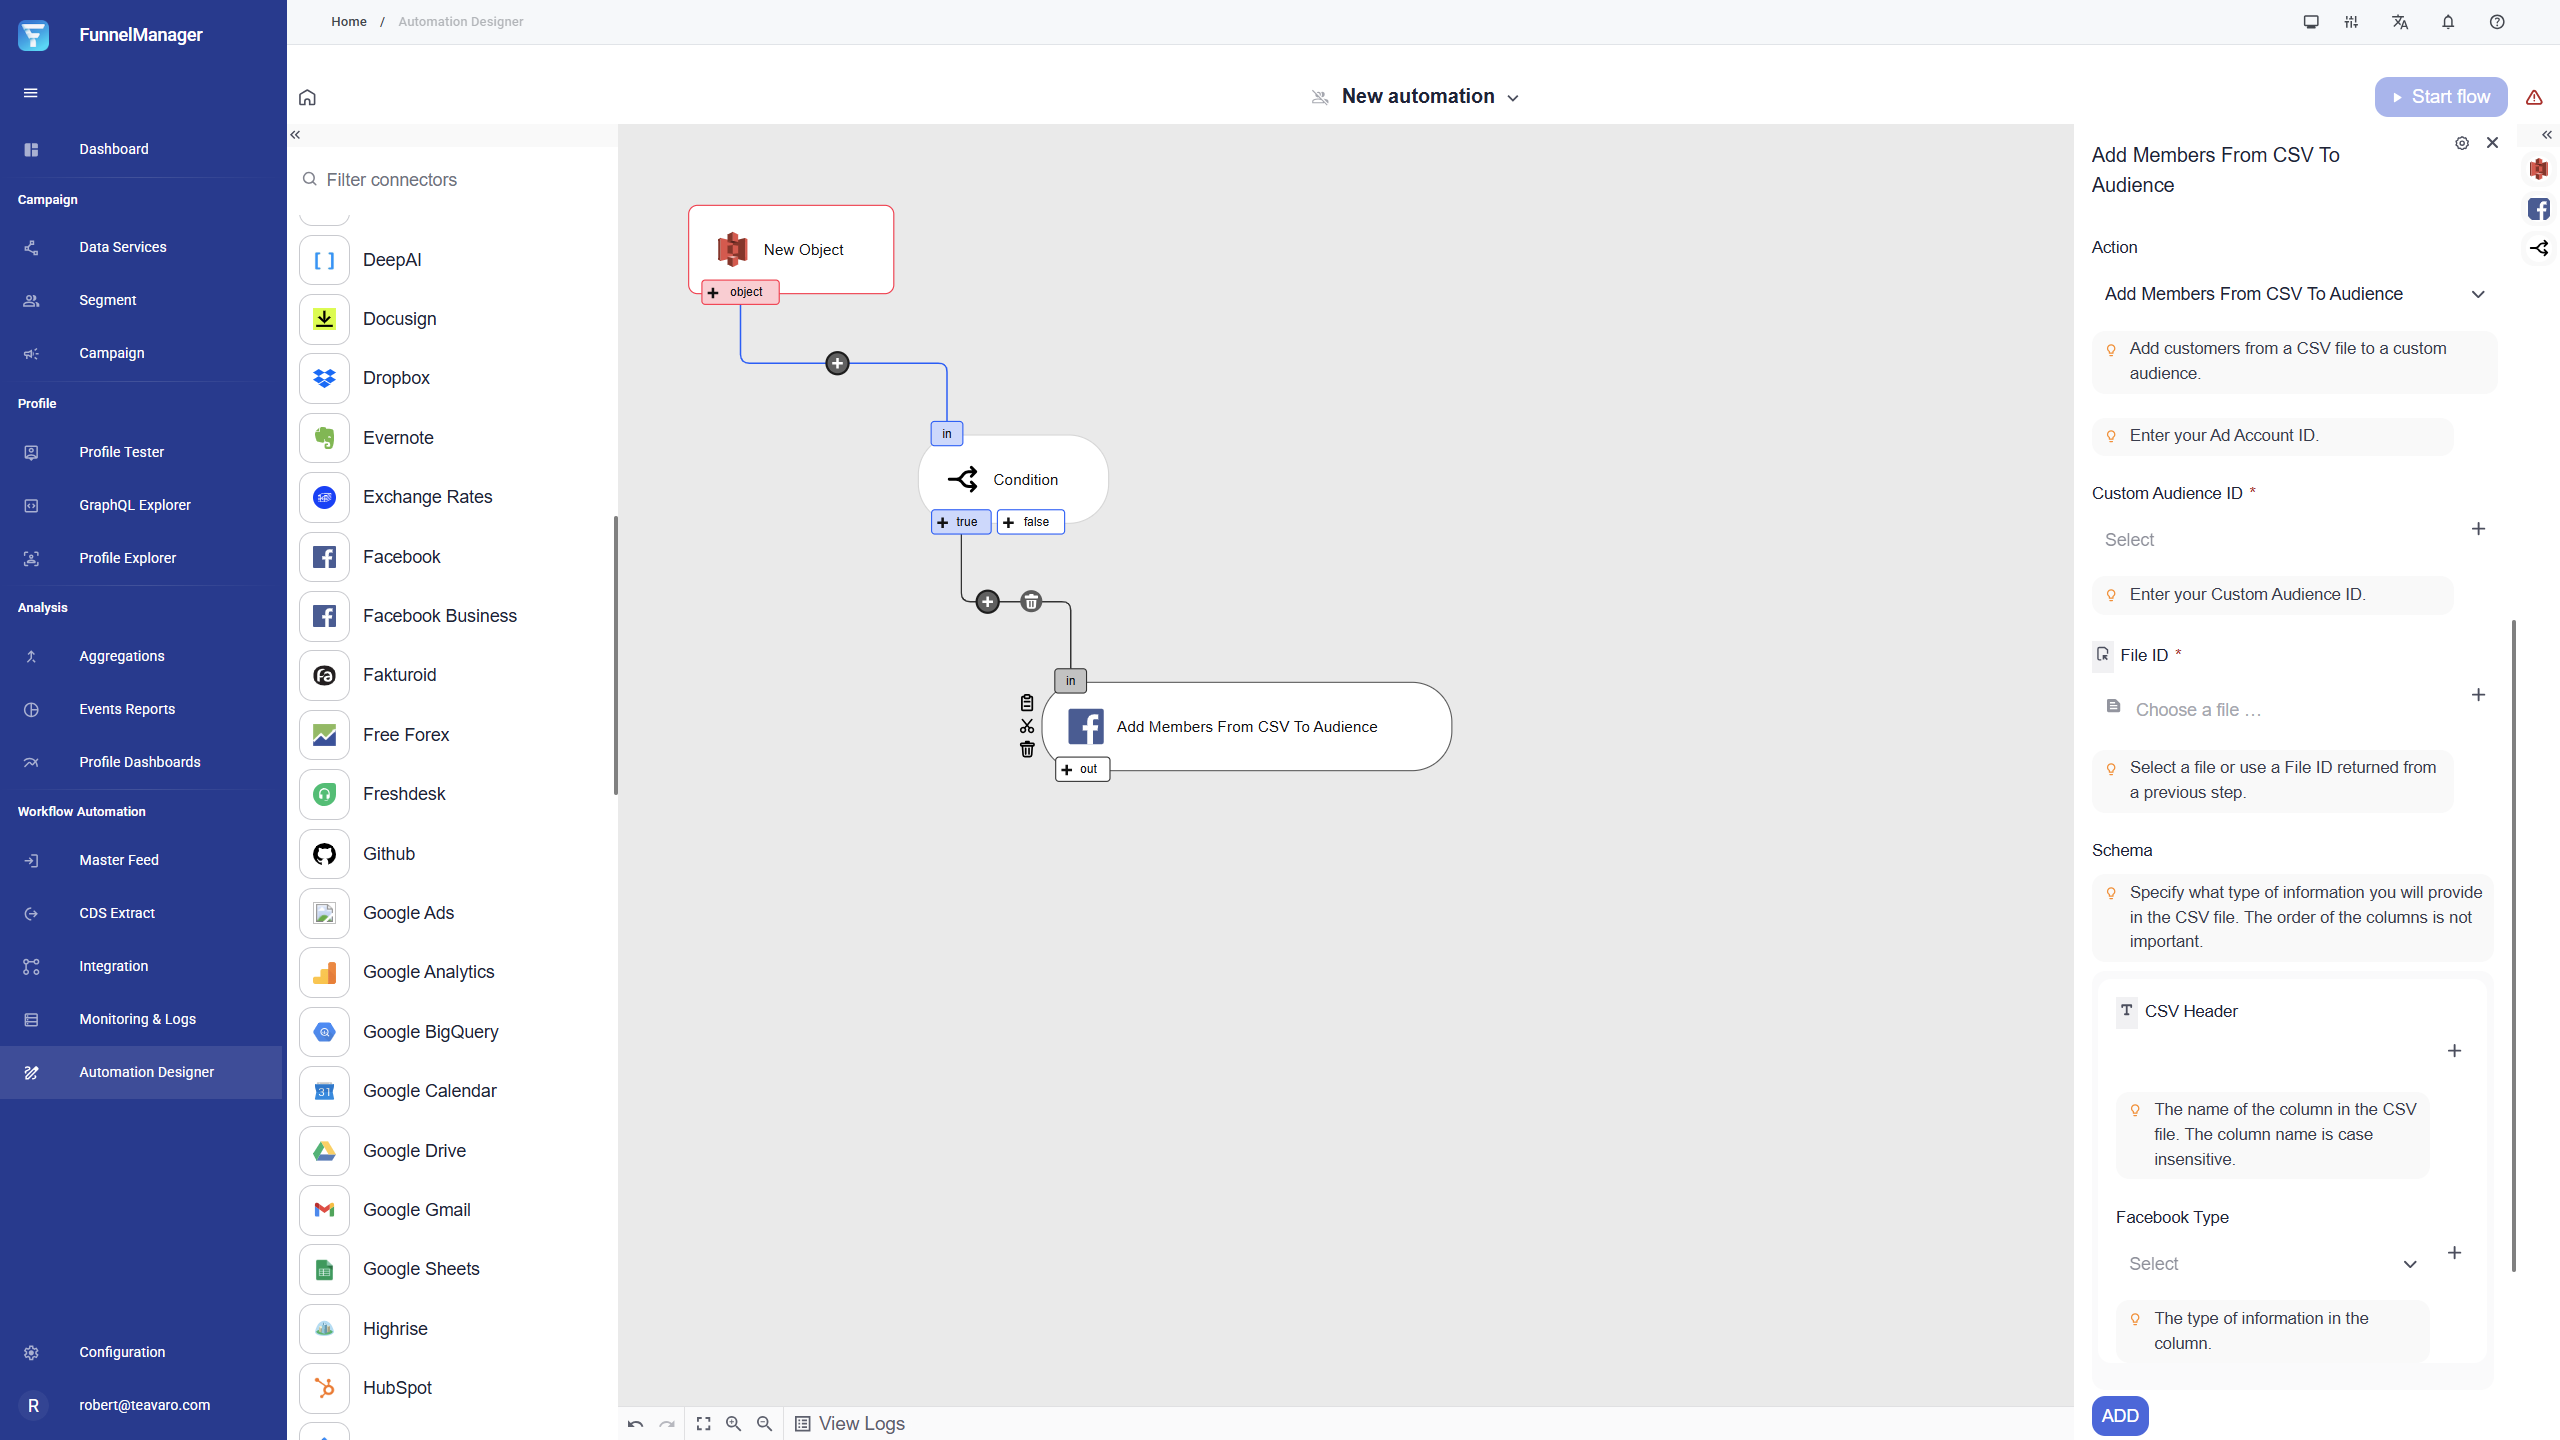Open panel settings gear icon
Viewport: 2560px width, 1440px height.
click(2462, 143)
